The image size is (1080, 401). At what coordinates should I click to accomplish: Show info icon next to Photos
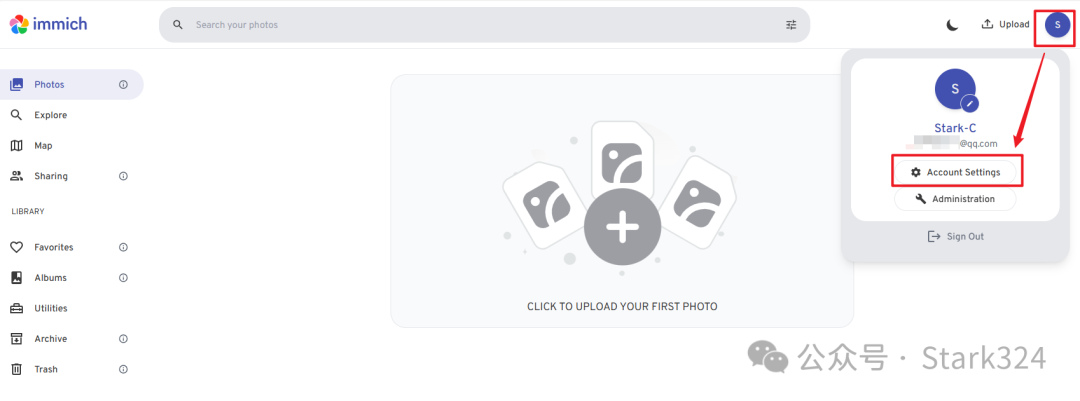click(123, 85)
